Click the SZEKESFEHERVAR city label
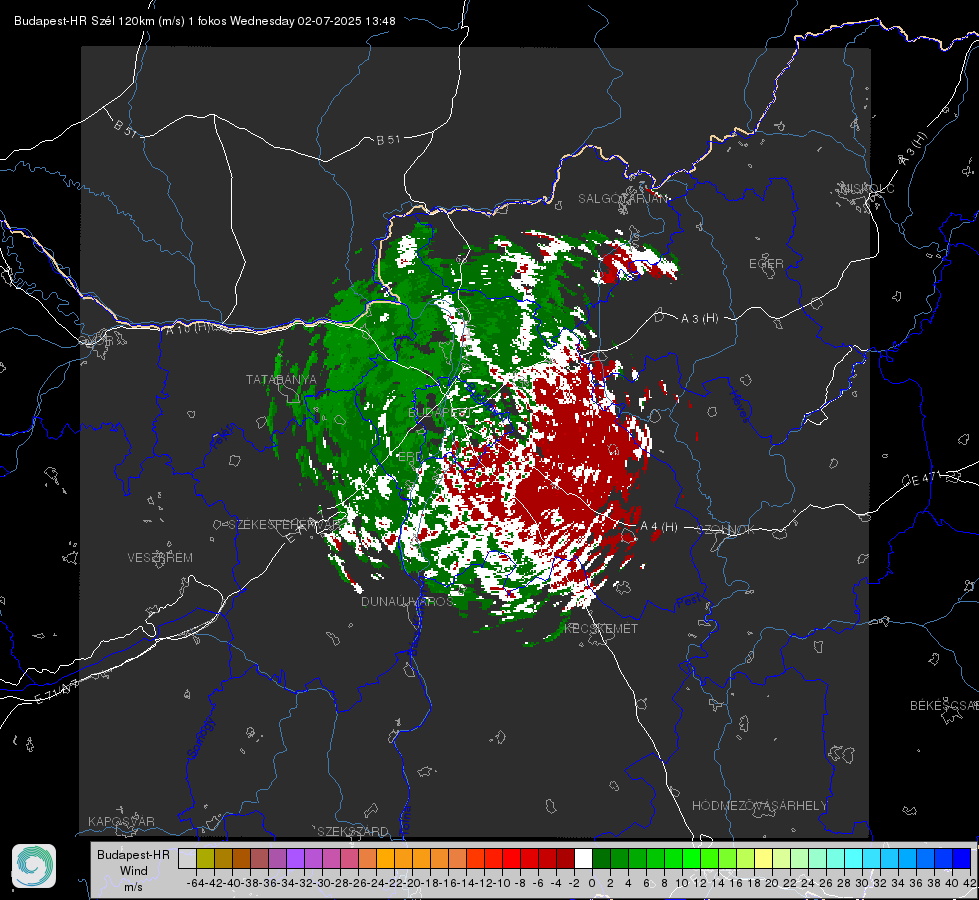The width and height of the screenshot is (979, 900). pyautogui.click(x=285, y=525)
